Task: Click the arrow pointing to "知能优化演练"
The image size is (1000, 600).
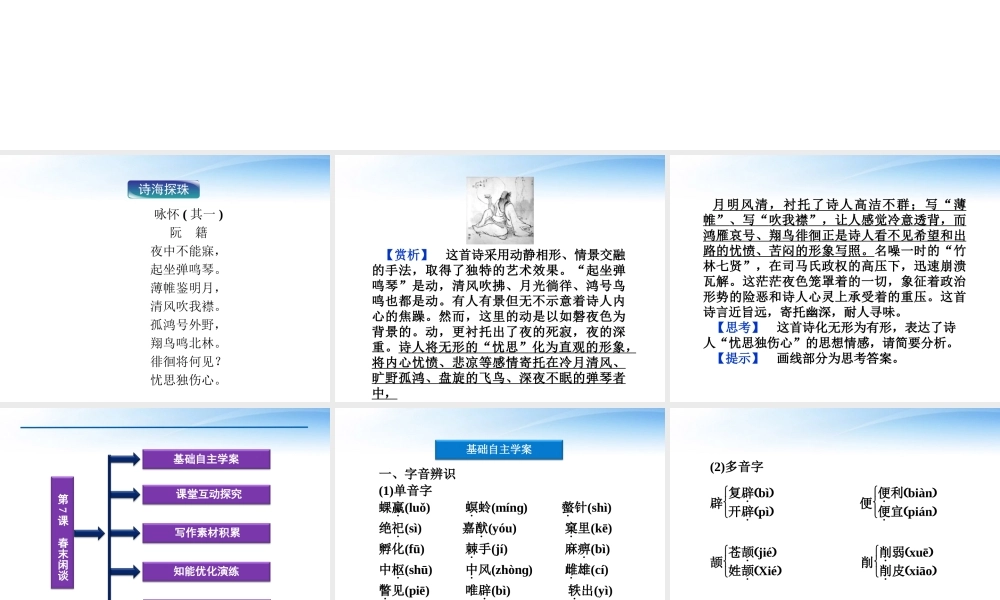Action: tap(125, 571)
